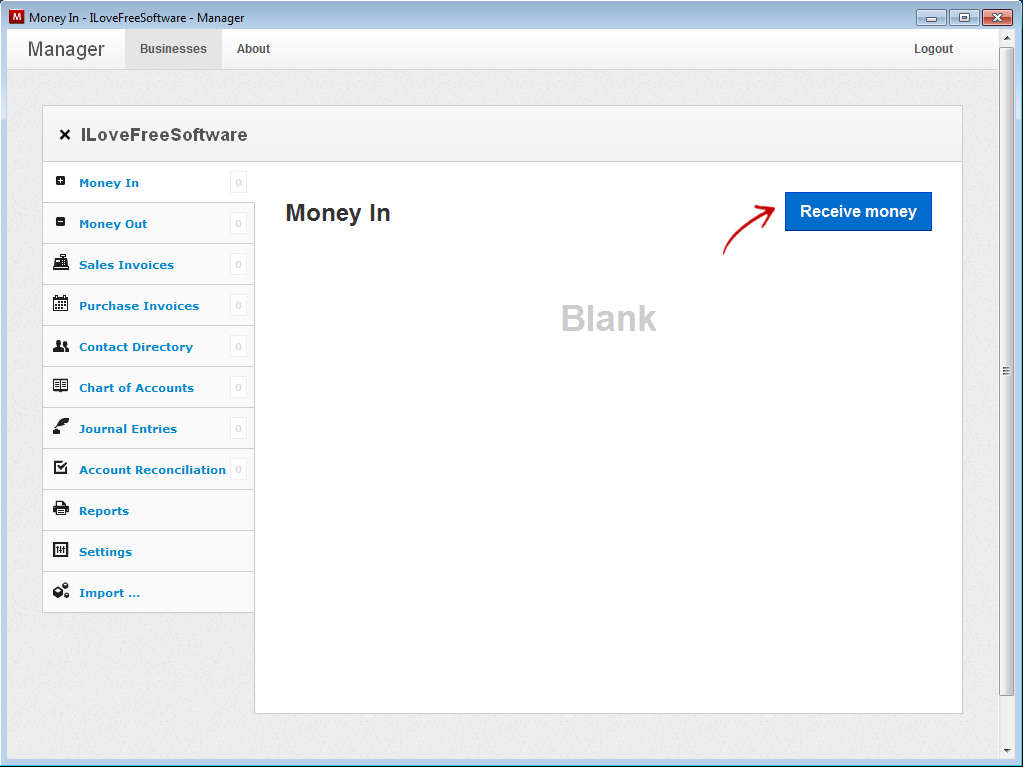This screenshot has height=767, width=1023.
Task: Open Account Reconciliation link
Action: 152,470
